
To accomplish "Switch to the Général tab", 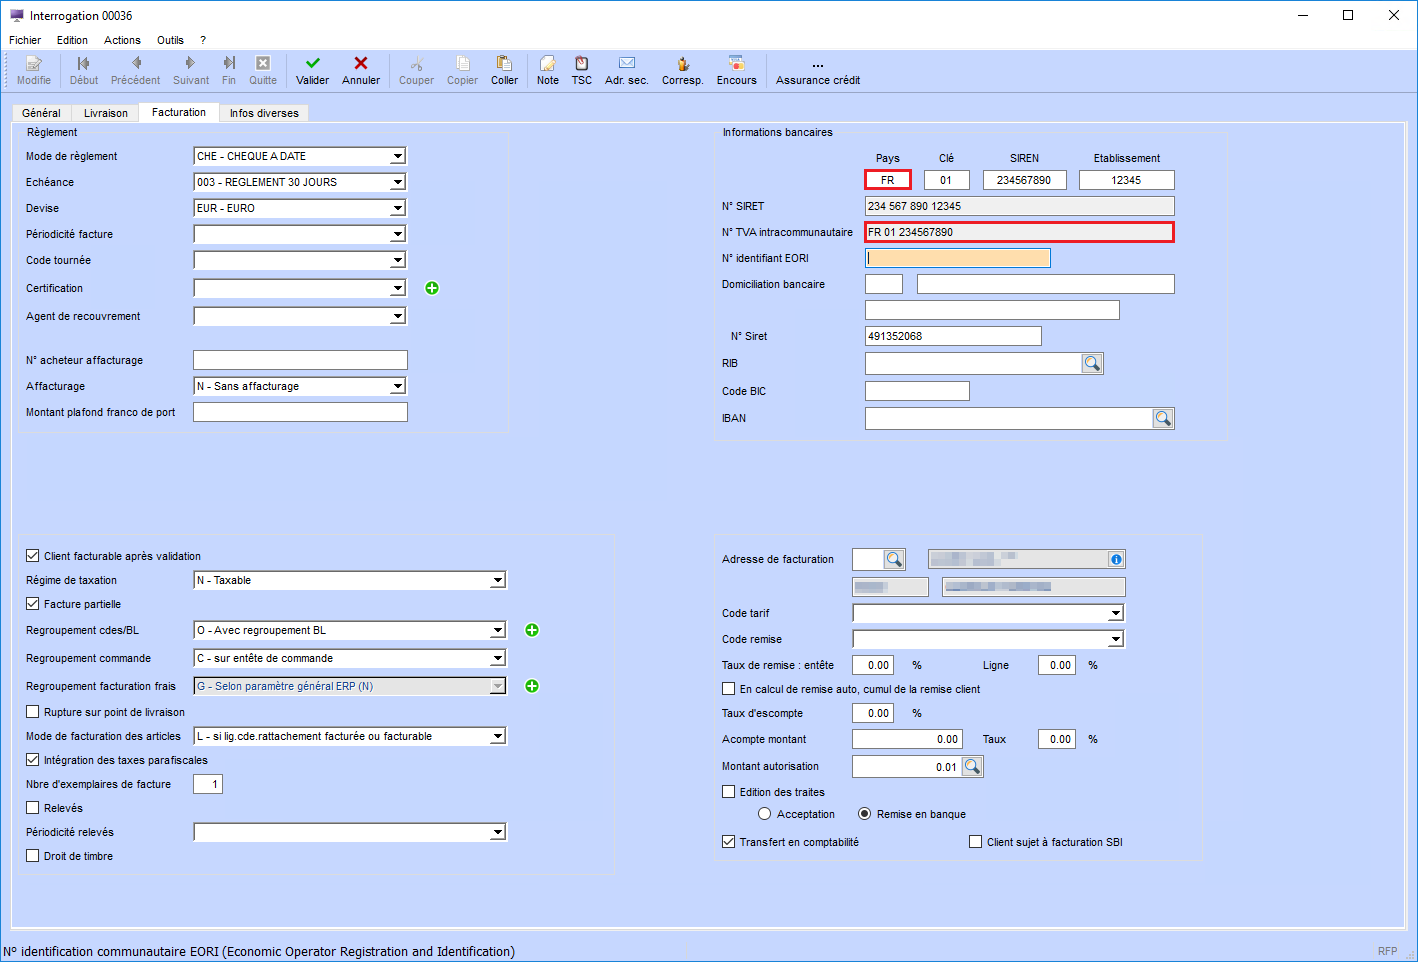I will (41, 113).
